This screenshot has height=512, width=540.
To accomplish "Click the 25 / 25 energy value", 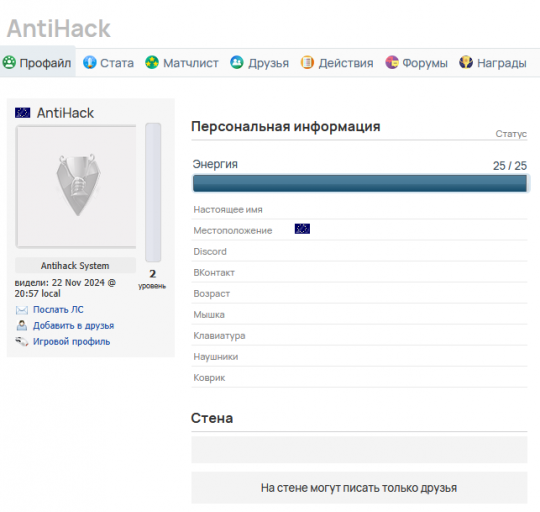I will 510,166.
